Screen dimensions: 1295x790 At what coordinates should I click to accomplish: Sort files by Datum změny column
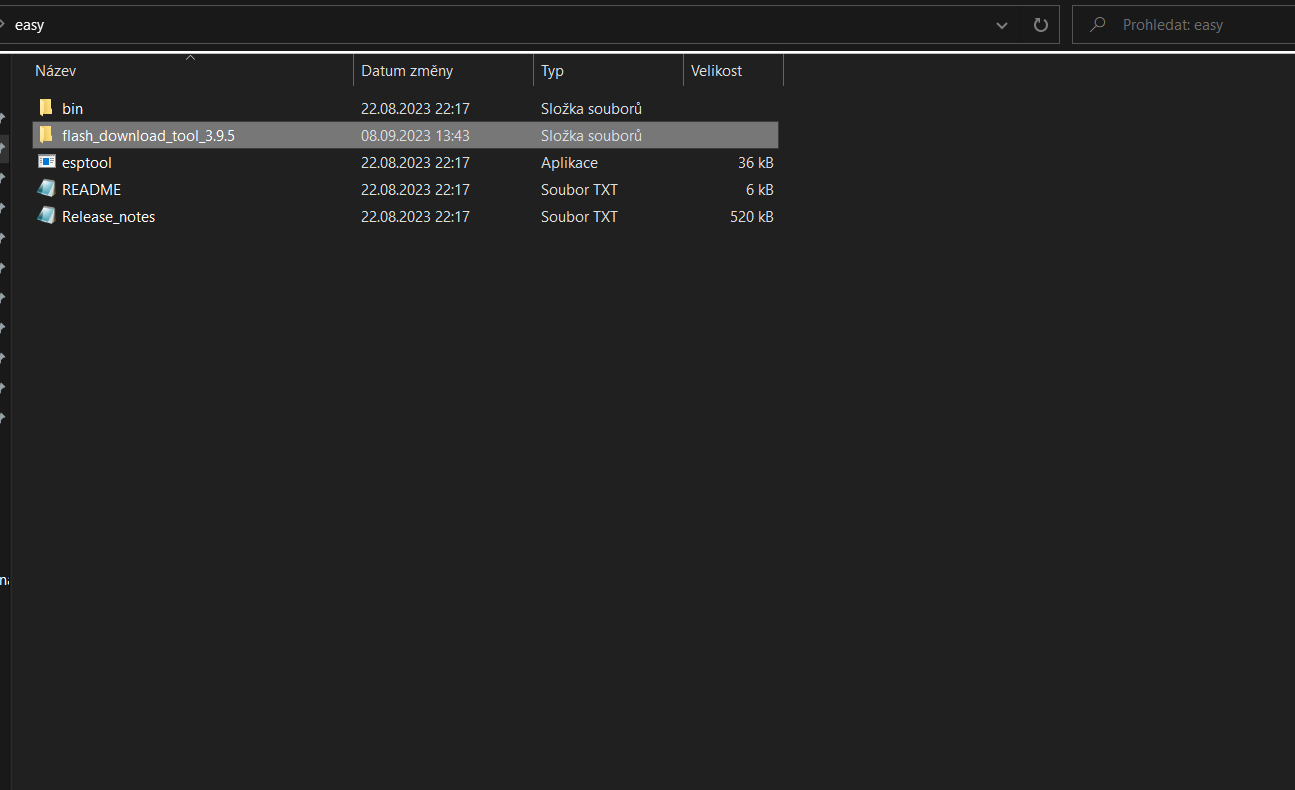tap(444, 71)
